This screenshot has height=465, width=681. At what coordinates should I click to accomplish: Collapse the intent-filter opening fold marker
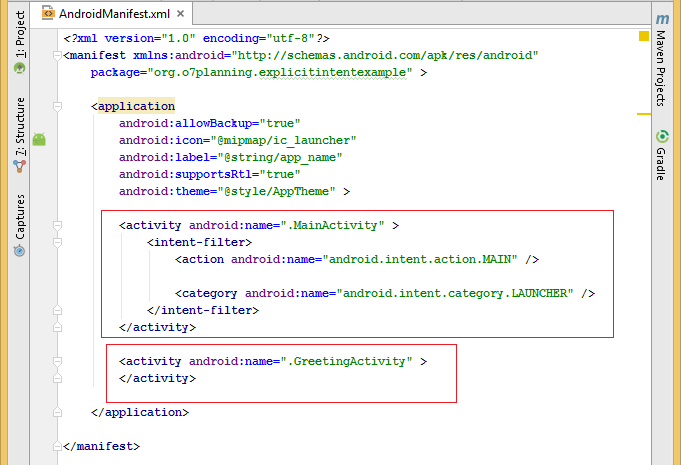pos(57,242)
